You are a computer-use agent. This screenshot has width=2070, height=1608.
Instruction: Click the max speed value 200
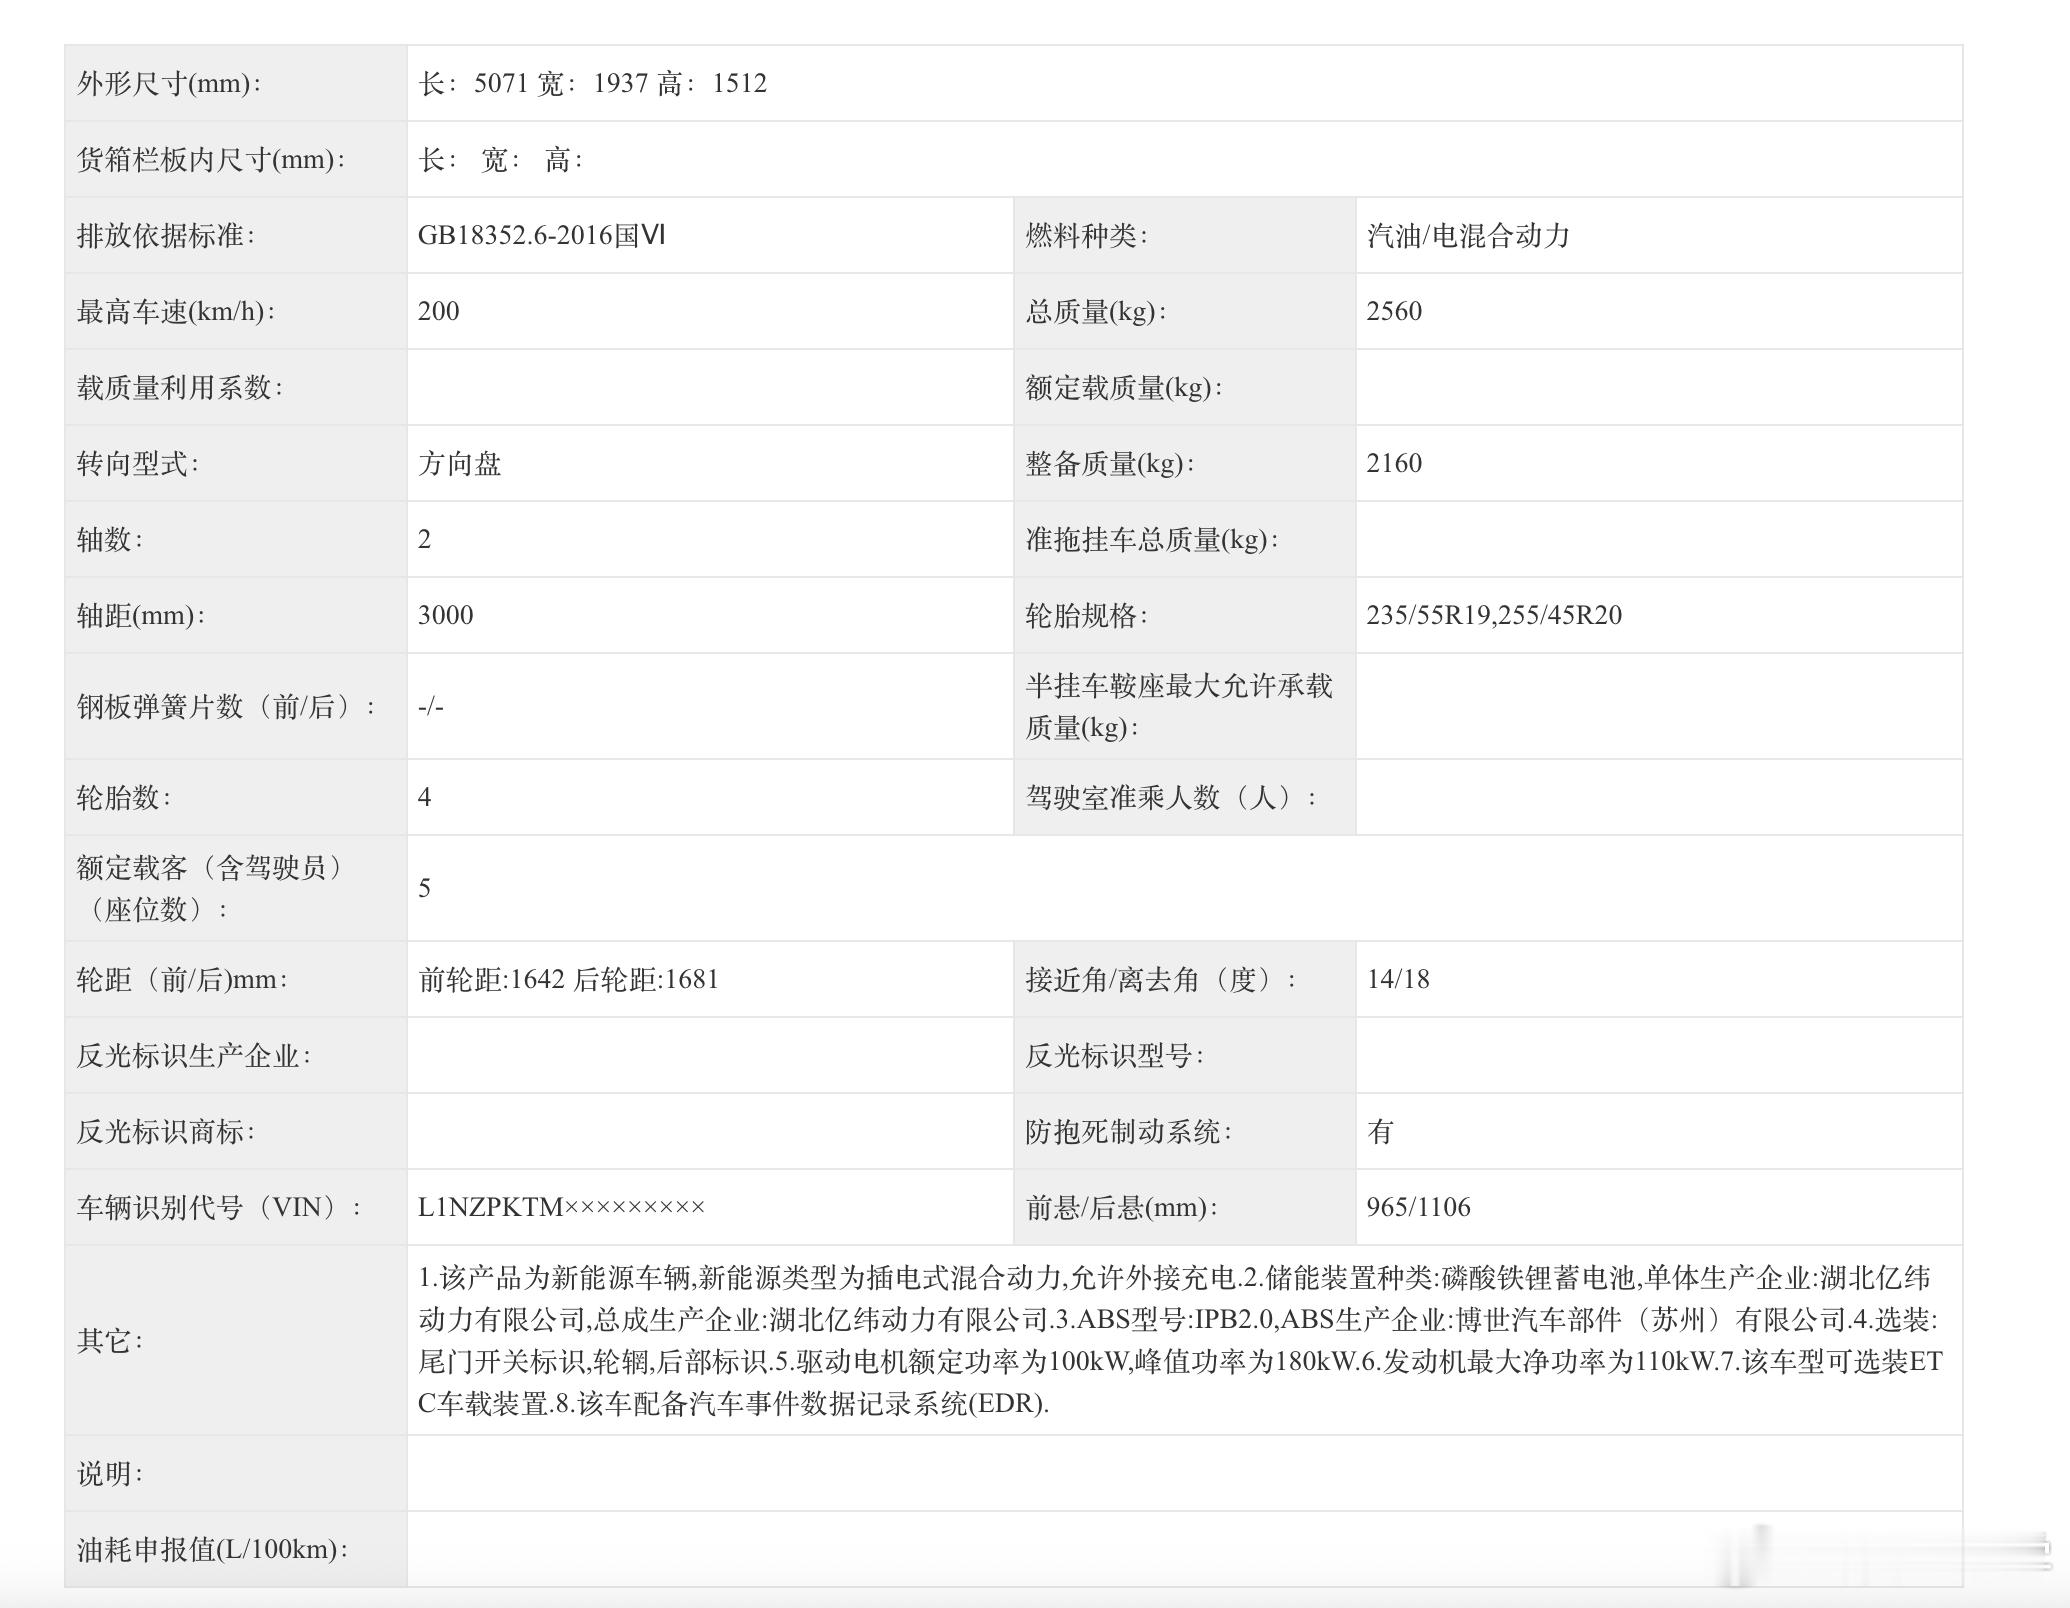pyautogui.click(x=439, y=311)
